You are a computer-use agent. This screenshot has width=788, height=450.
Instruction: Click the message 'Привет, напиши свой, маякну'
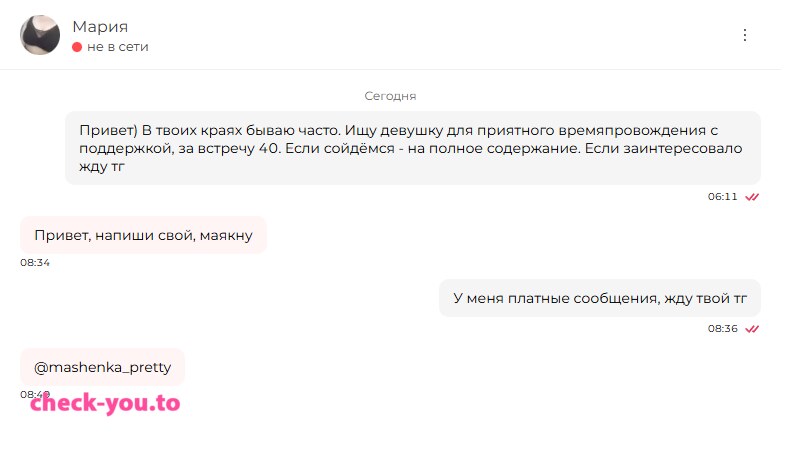(143, 235)
